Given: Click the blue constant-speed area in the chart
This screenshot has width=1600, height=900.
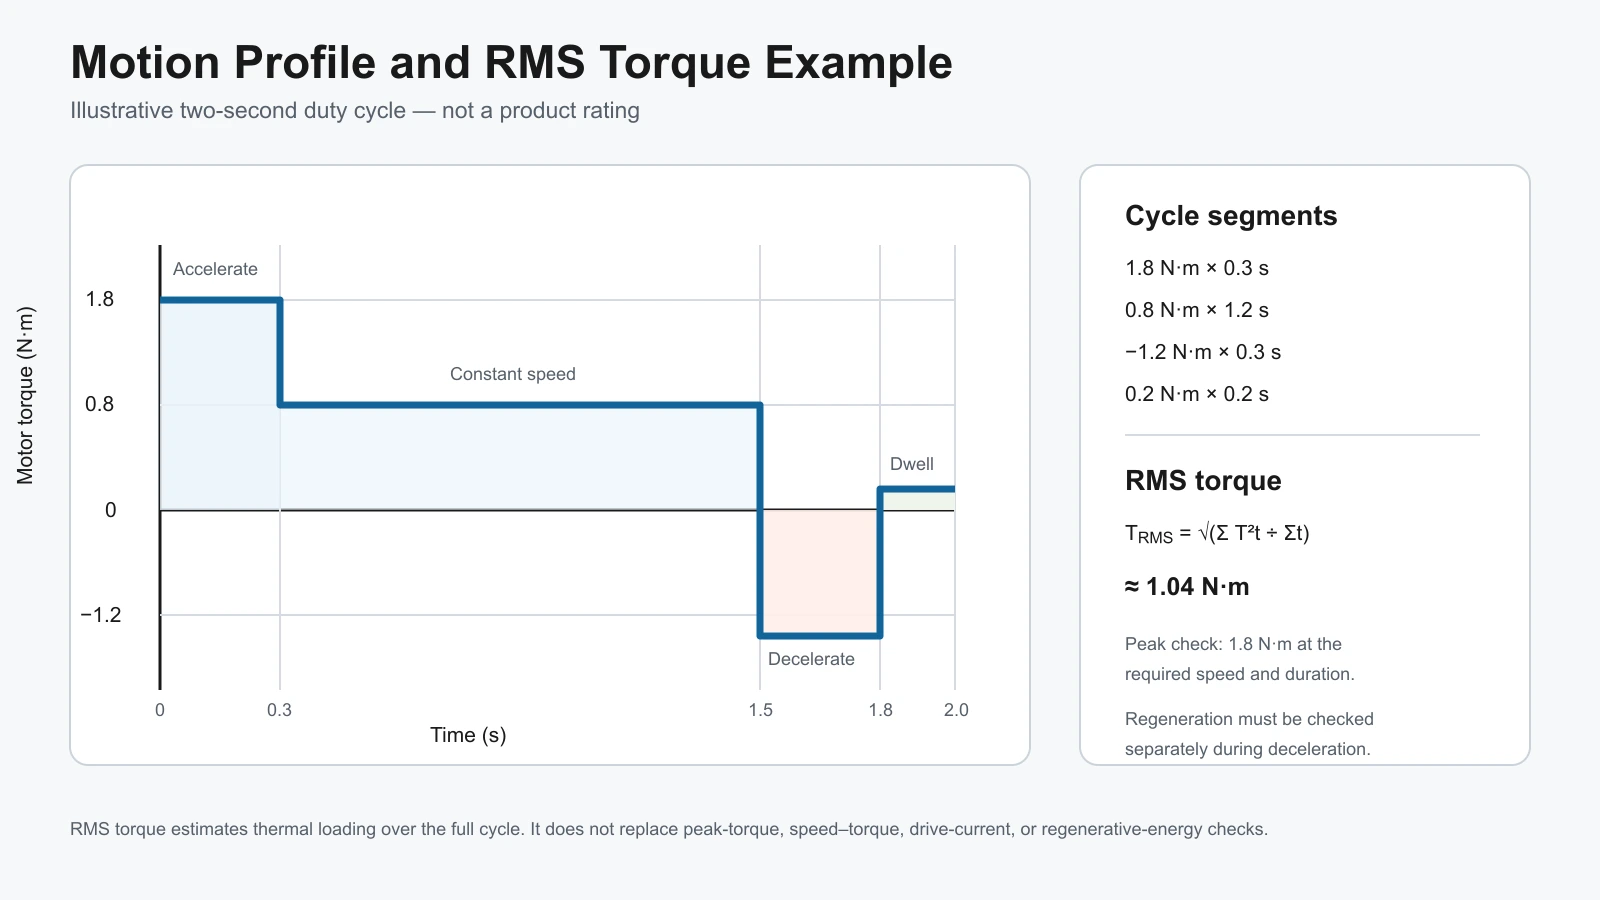Looking at the screenshot, I should click(520, 458).
